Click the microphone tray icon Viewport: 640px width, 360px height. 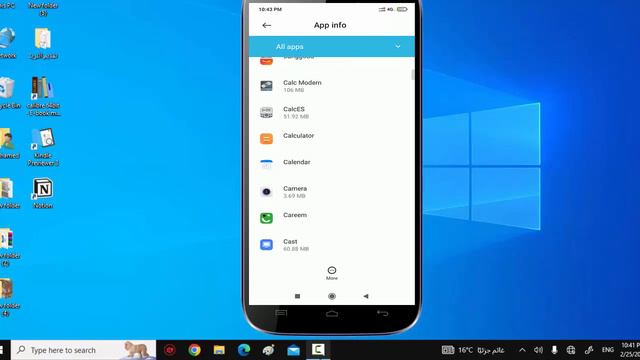tap(554, 350)
